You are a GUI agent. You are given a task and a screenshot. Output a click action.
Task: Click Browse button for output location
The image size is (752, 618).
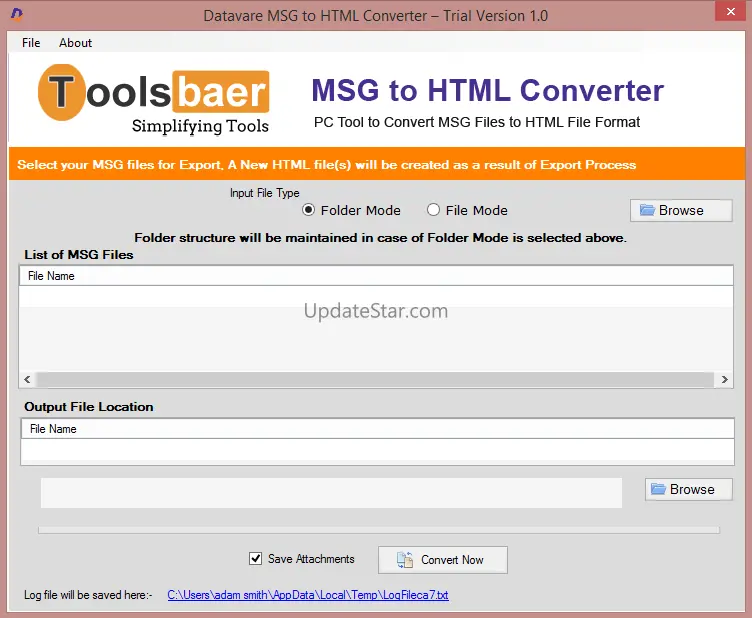tap(689, 489)
